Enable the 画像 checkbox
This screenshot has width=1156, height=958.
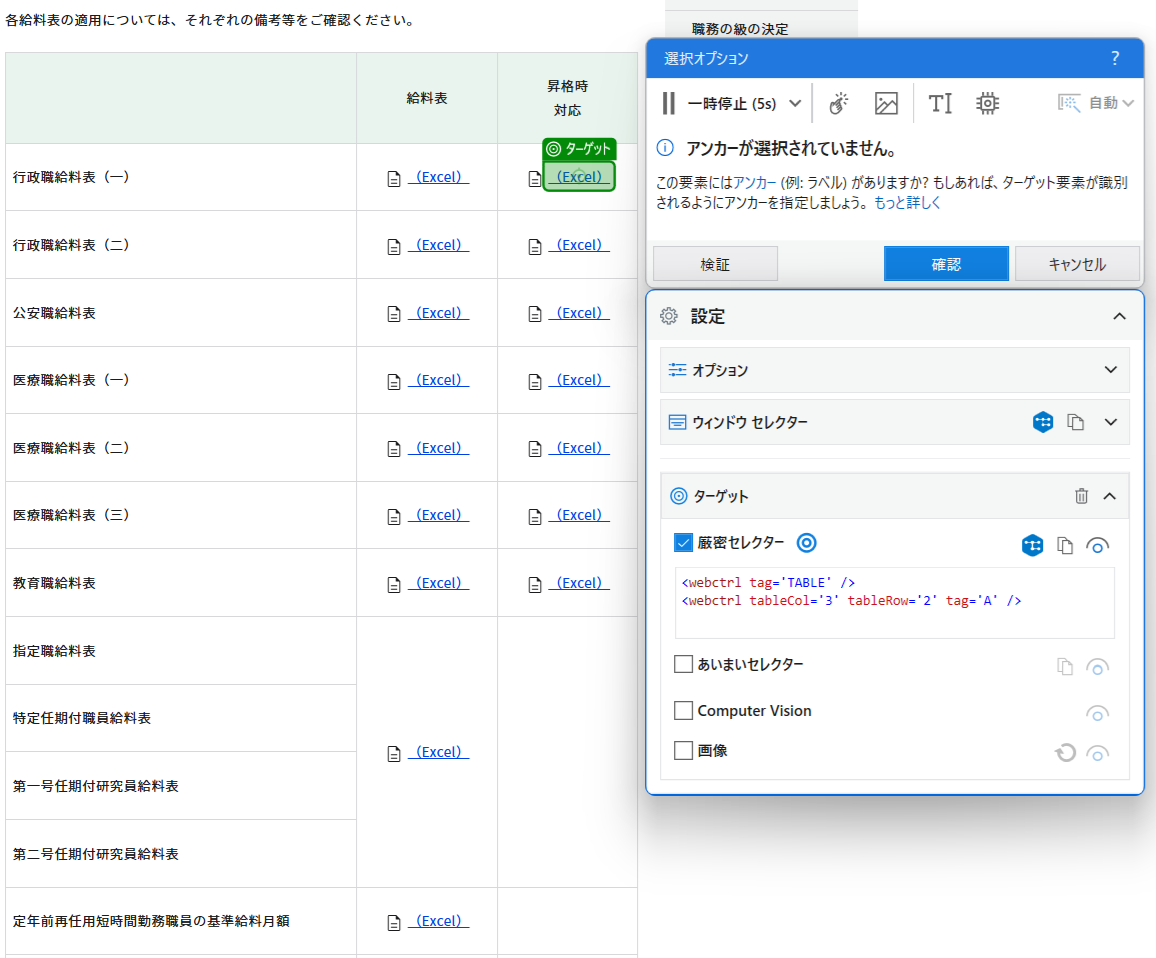coord(683,751)
